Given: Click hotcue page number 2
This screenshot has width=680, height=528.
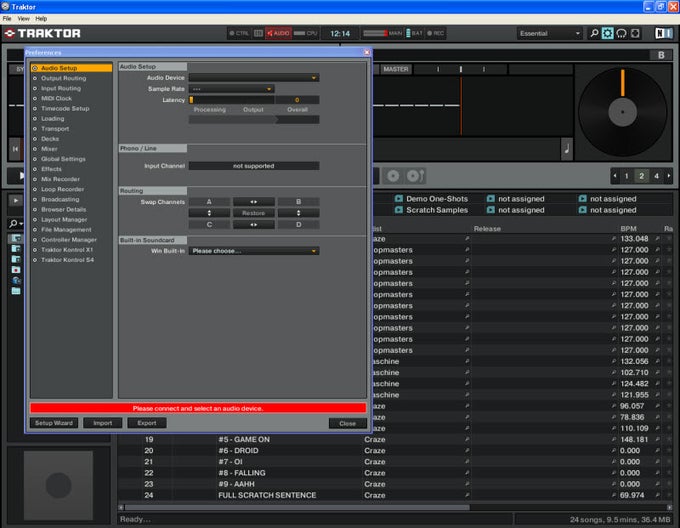Looking at the screenshot, I should pyautogui.click(x=641, y=176).
